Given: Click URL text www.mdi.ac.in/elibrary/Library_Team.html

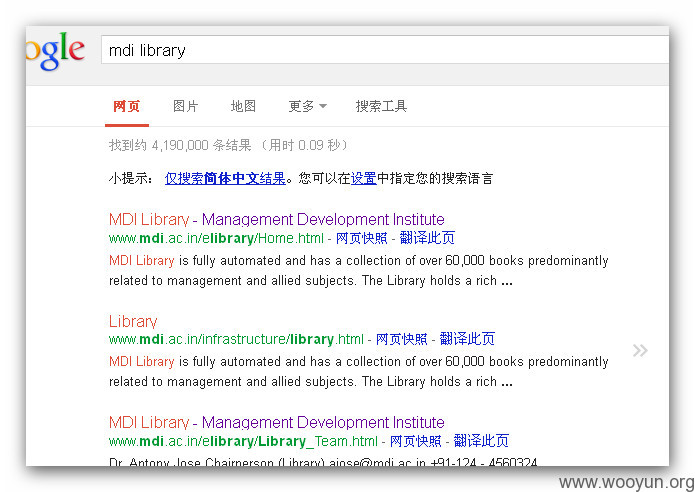Looking at the screenshot, I should 243,441.
